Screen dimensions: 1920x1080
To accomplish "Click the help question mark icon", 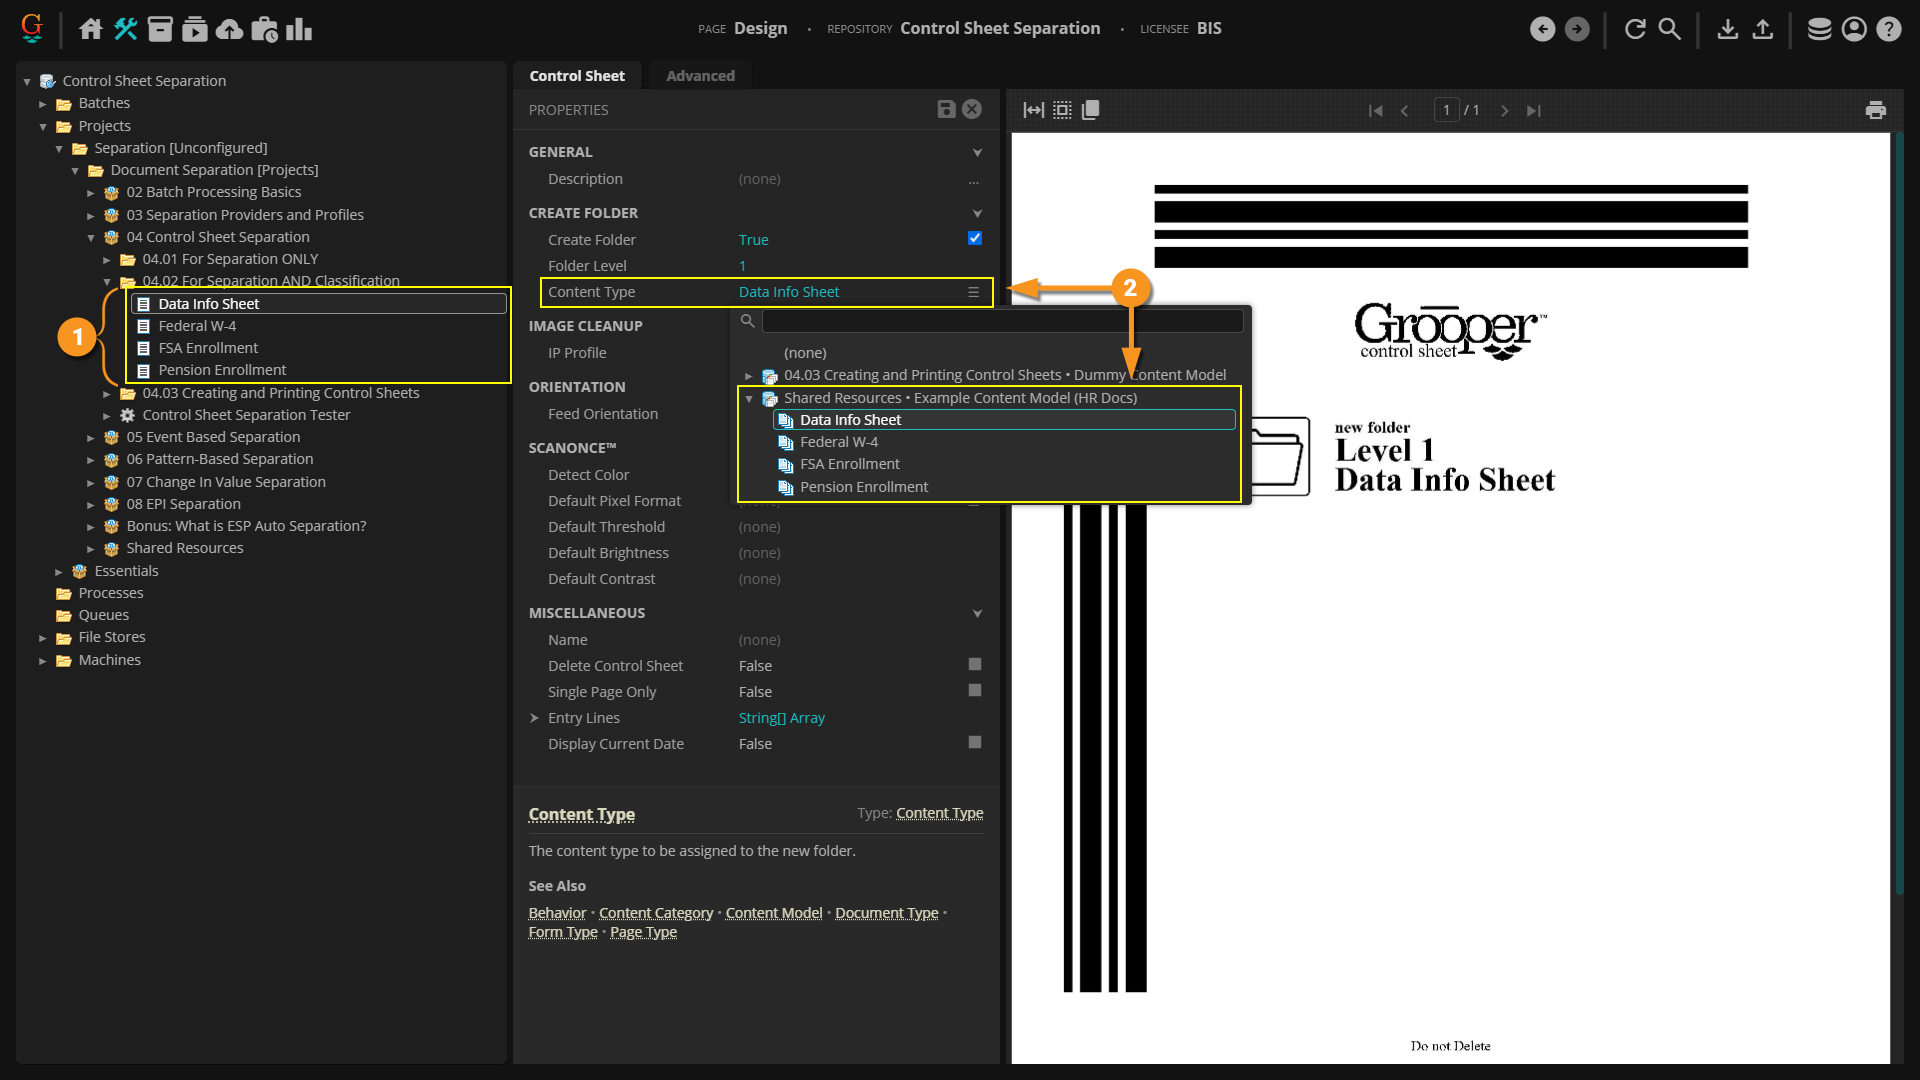I will pos(1888,29).
